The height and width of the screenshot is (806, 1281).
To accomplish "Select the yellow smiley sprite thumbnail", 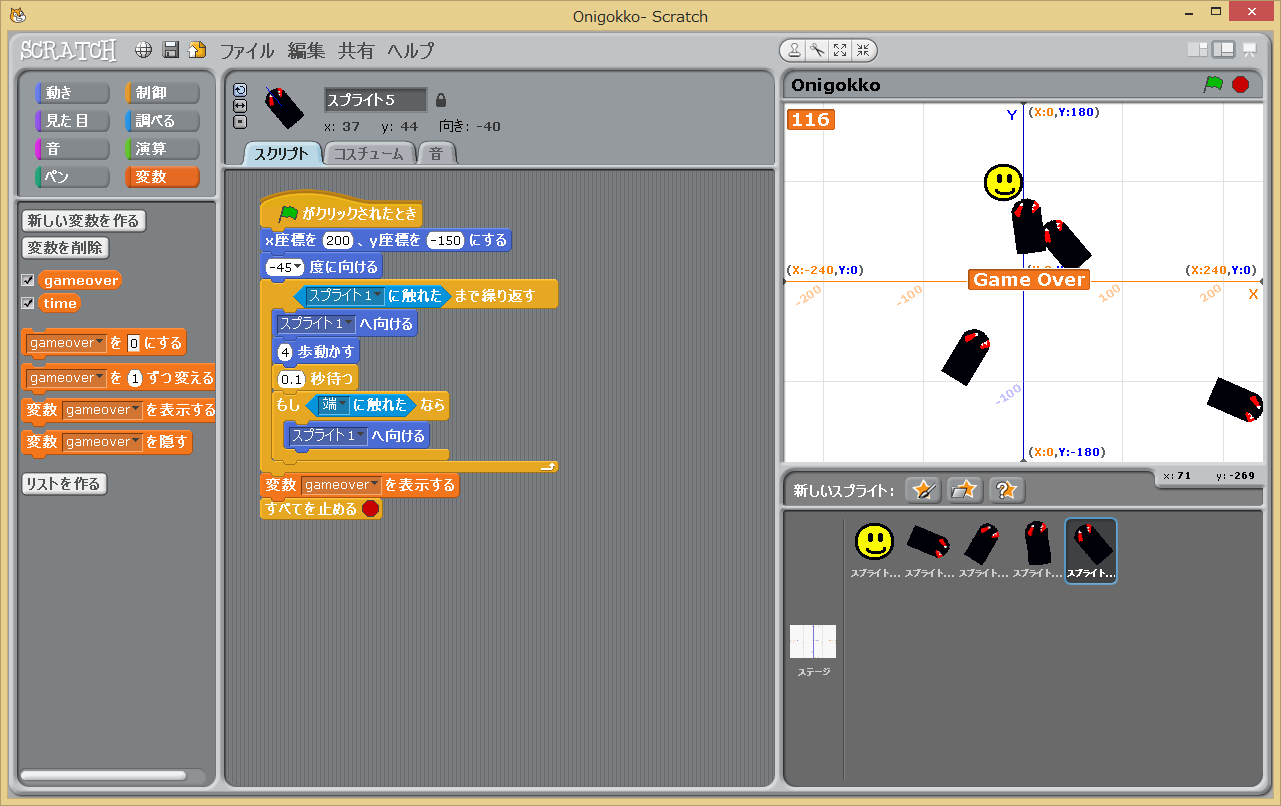I will [874, 550].
